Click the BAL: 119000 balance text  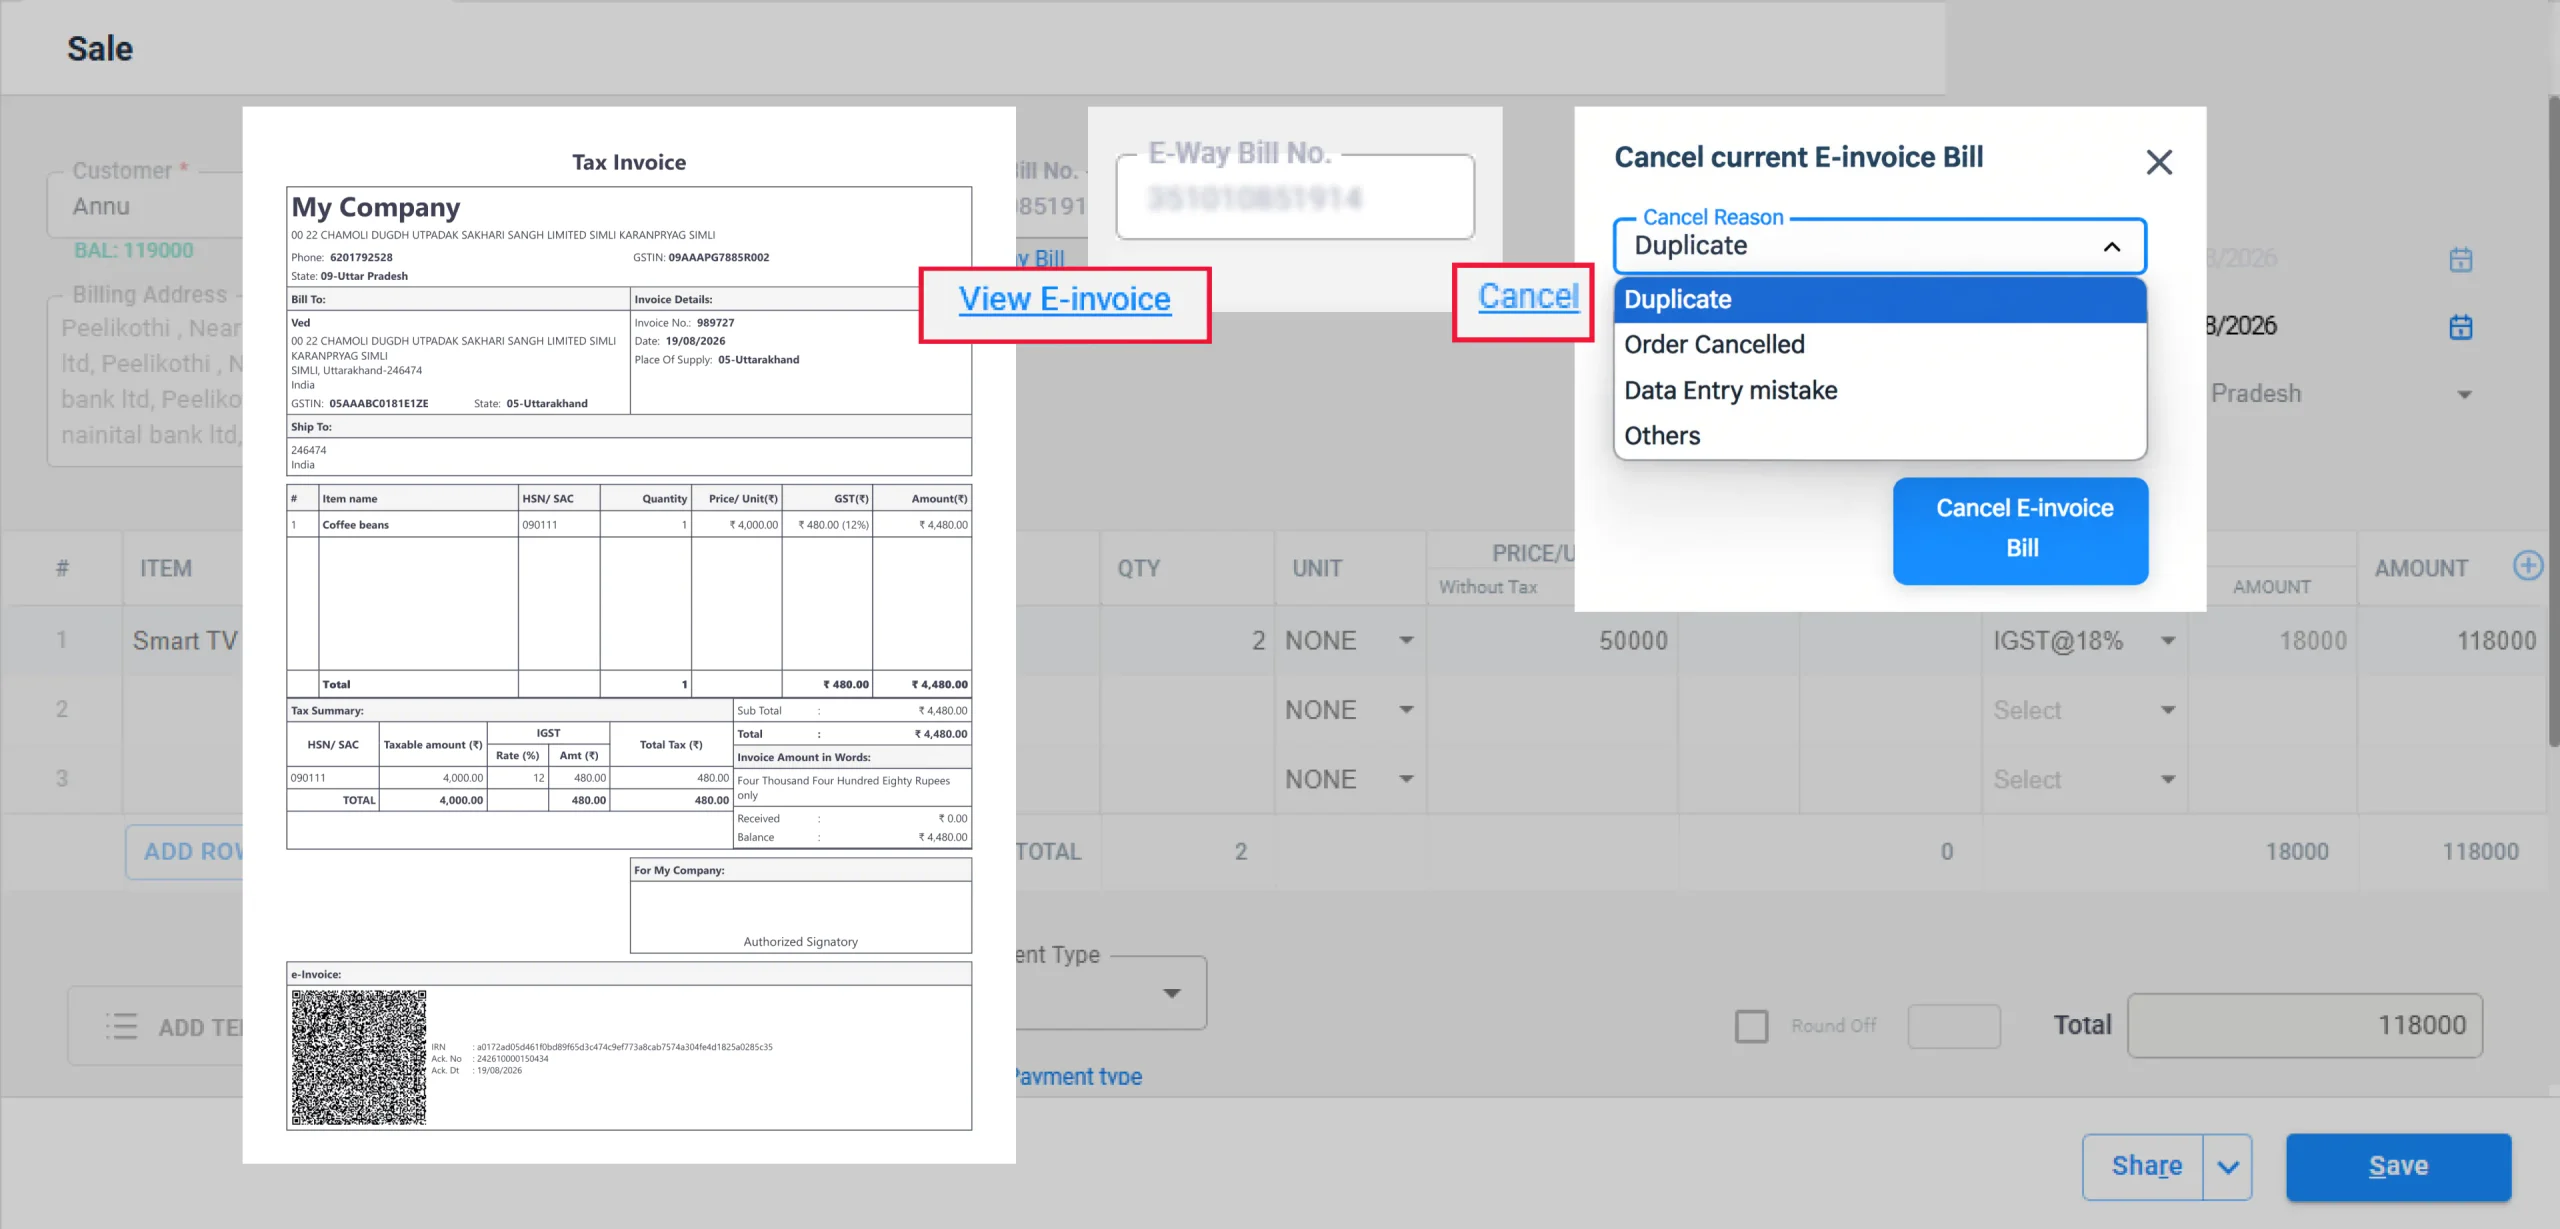(x=134, y=250)
